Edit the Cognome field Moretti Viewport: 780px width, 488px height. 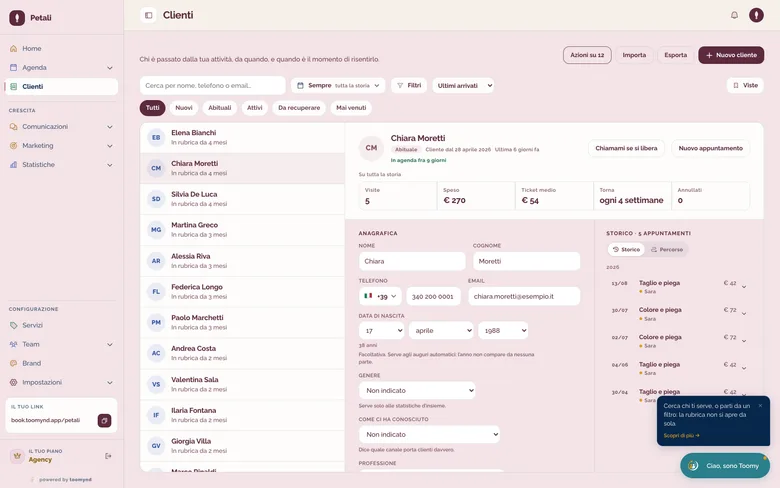pyautogui.click(x=526, y=261)
